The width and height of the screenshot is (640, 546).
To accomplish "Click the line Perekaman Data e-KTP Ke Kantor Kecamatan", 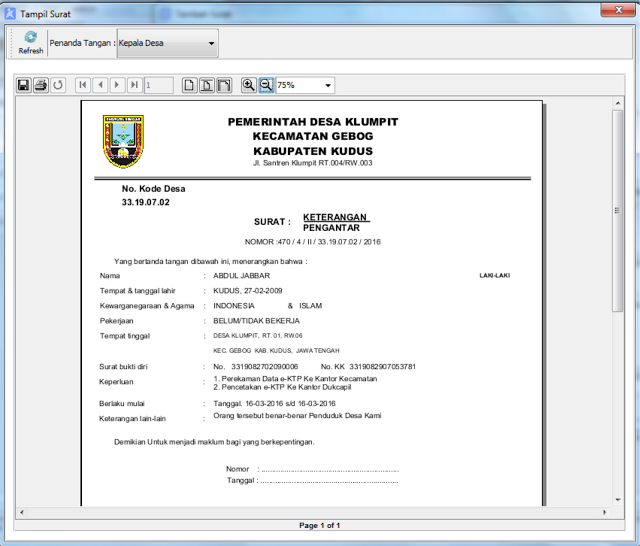I will click(295, 379).
